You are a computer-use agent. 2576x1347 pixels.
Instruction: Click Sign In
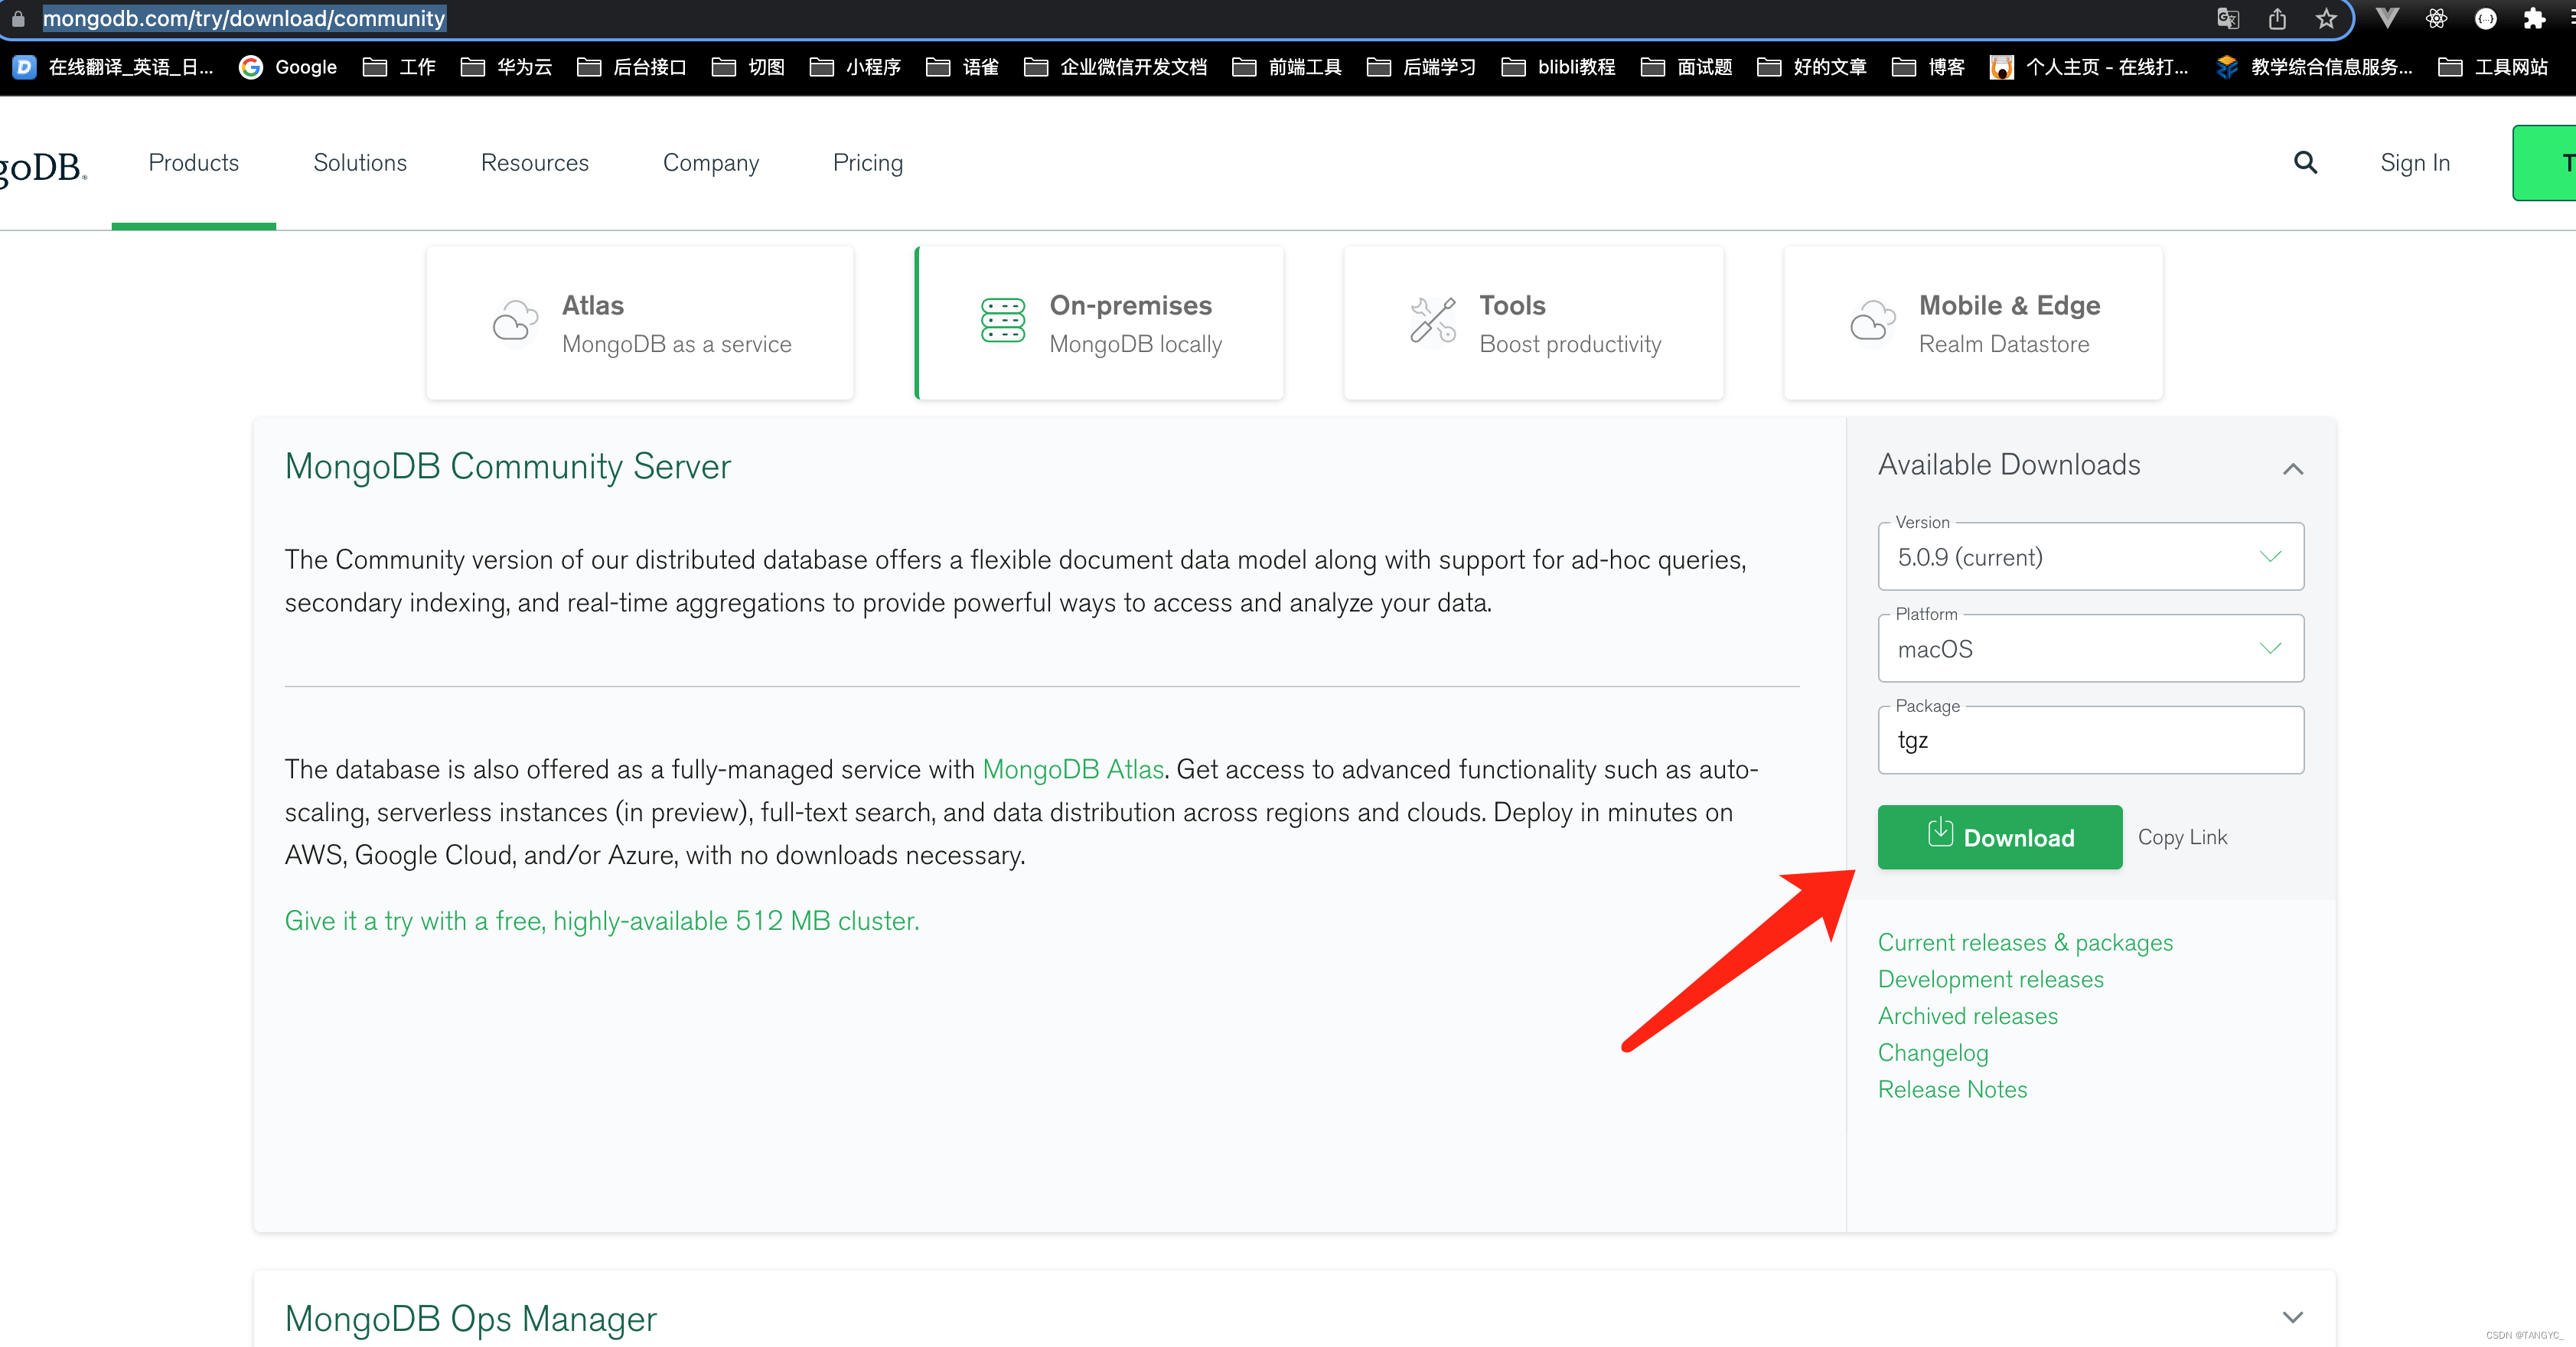[x=2415, y=163]
